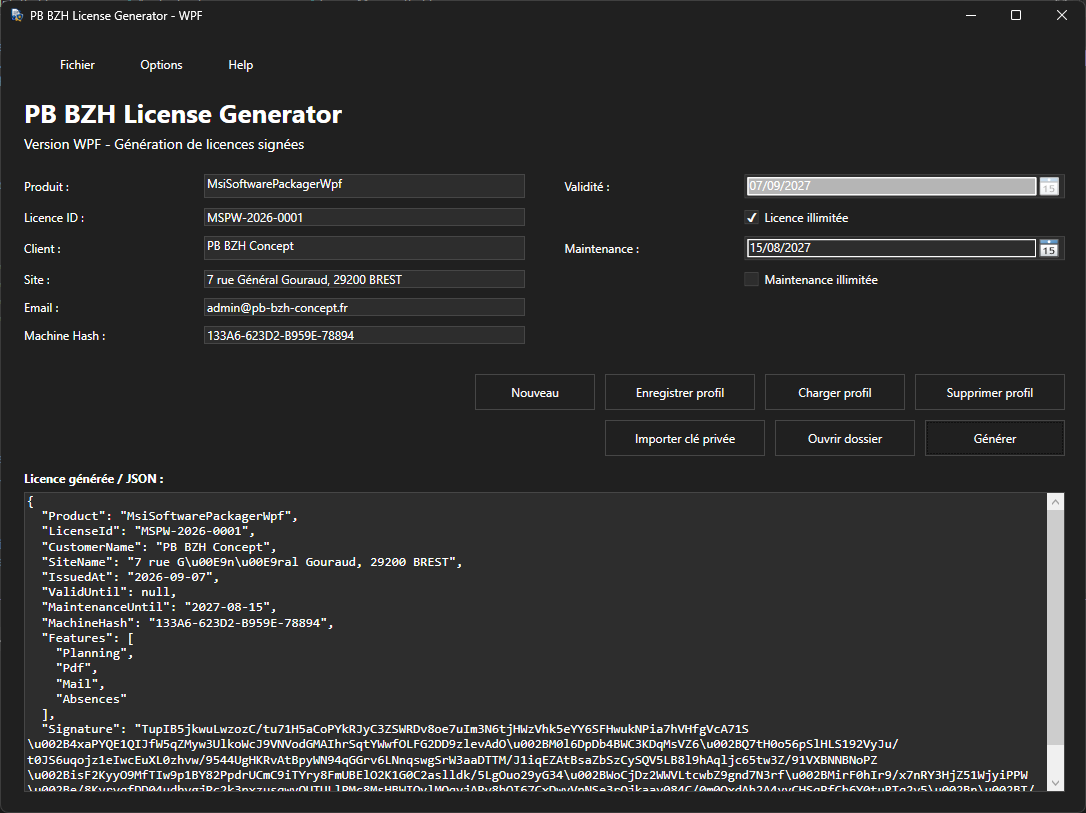Generate the license with Générer
This screenshot has width=1086, height=813.
[995, 438]
